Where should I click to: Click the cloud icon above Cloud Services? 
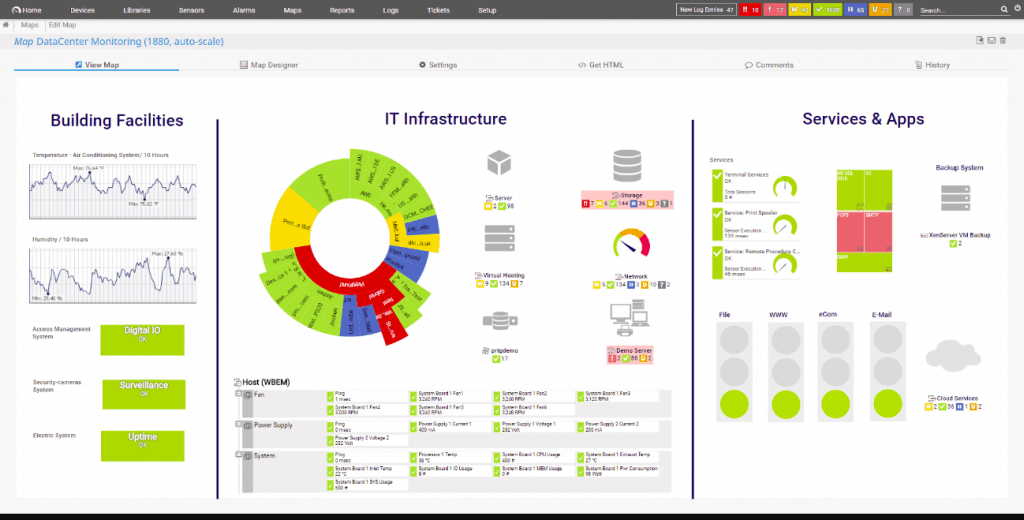click(953, 355)
